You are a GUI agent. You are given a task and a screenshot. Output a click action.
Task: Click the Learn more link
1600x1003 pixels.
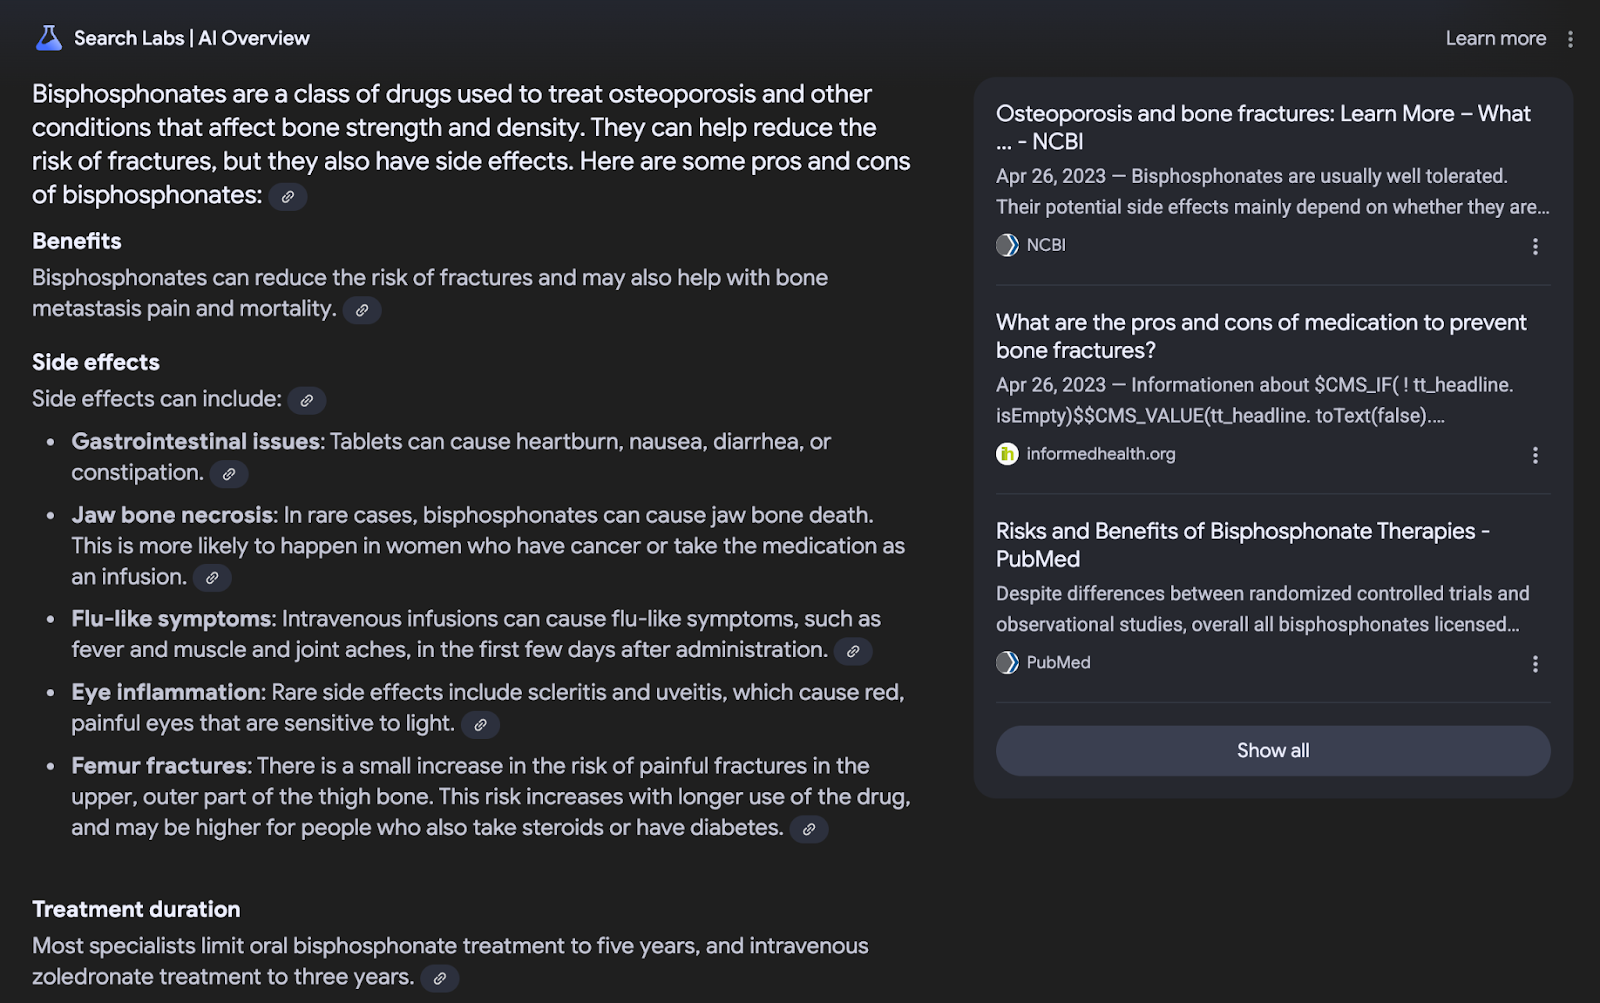[1495, 38]
